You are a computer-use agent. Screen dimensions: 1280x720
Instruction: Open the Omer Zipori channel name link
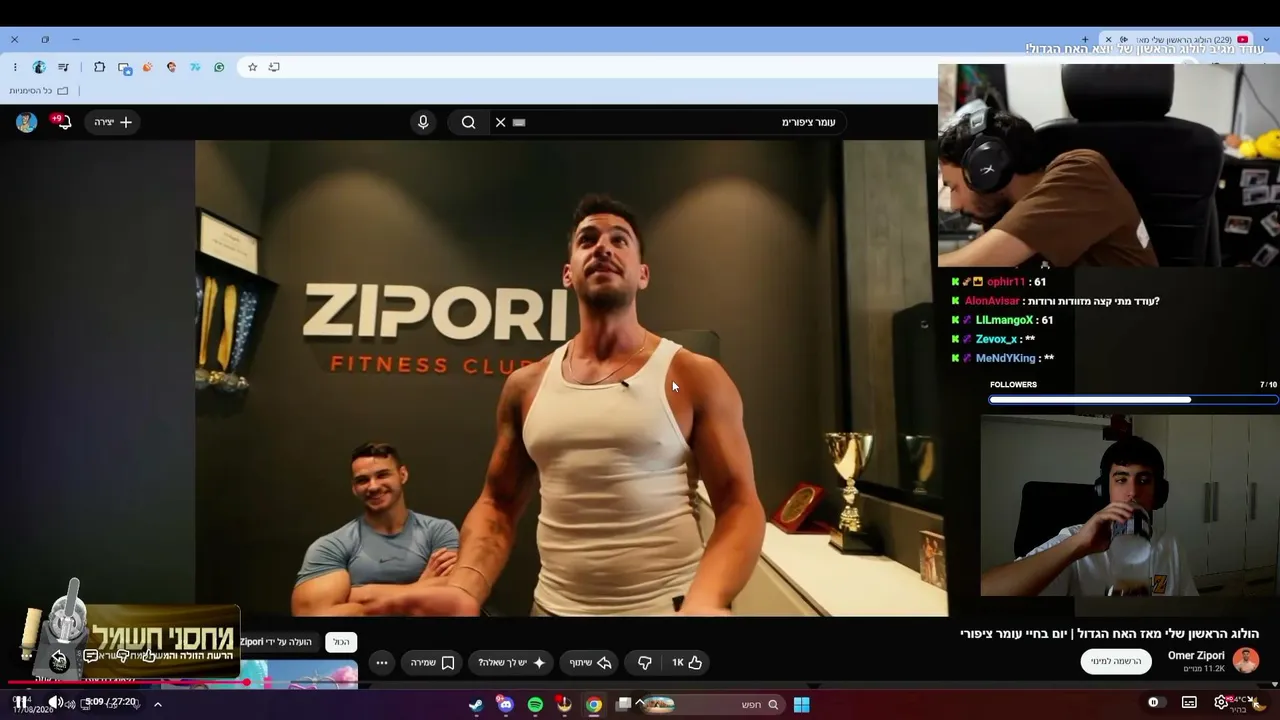(x=1196, y=656)
